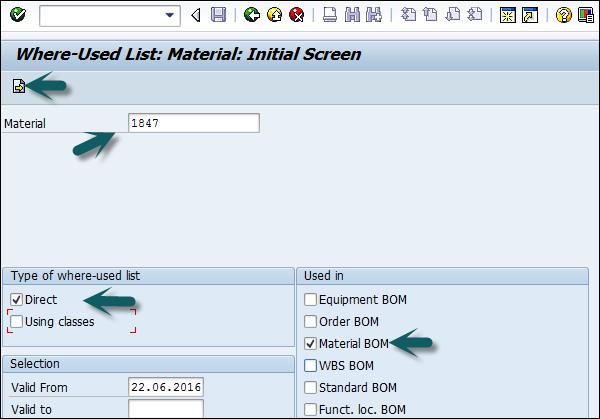Click the Material field label
Image resolution: width=600 pixels, height=419 pixels.
25,124
